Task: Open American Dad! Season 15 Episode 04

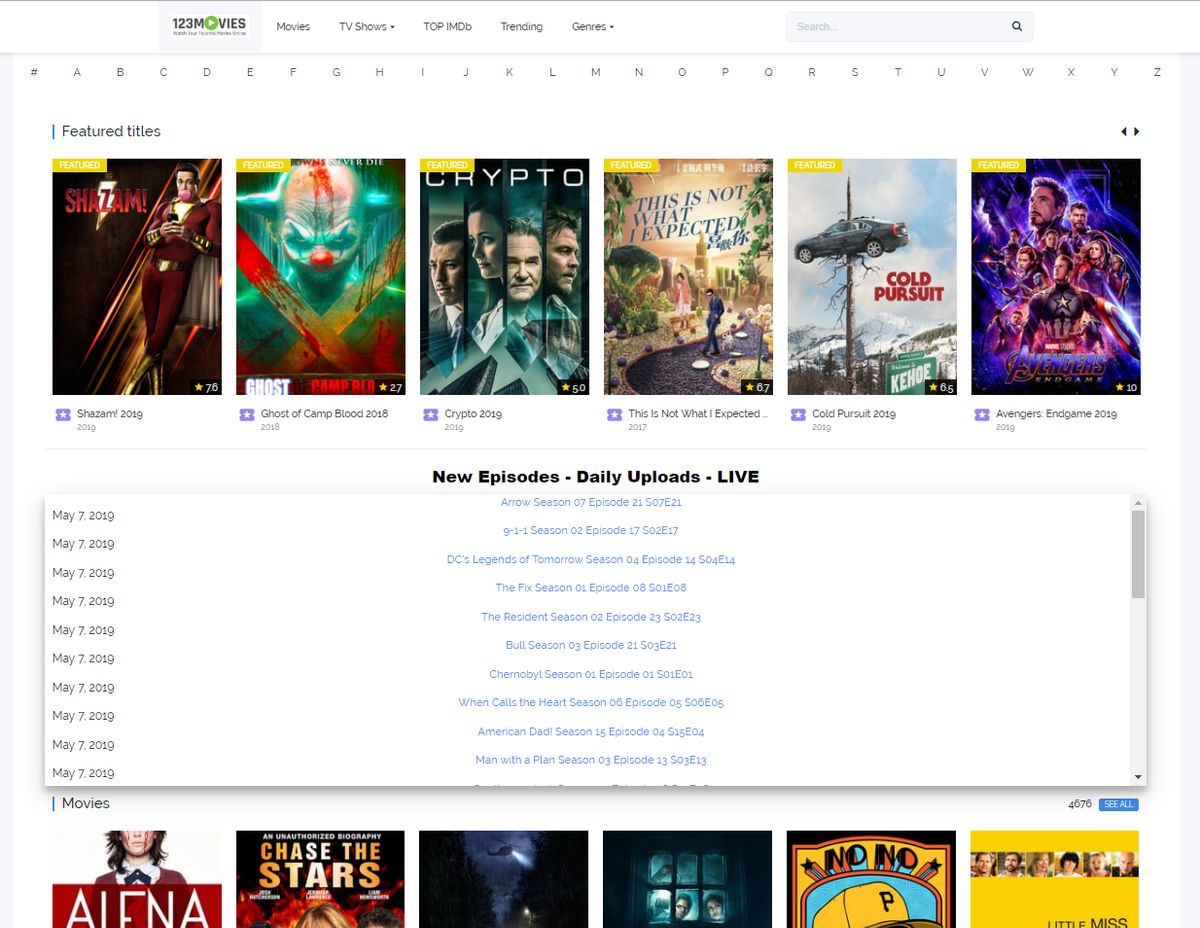Action: 591,731
